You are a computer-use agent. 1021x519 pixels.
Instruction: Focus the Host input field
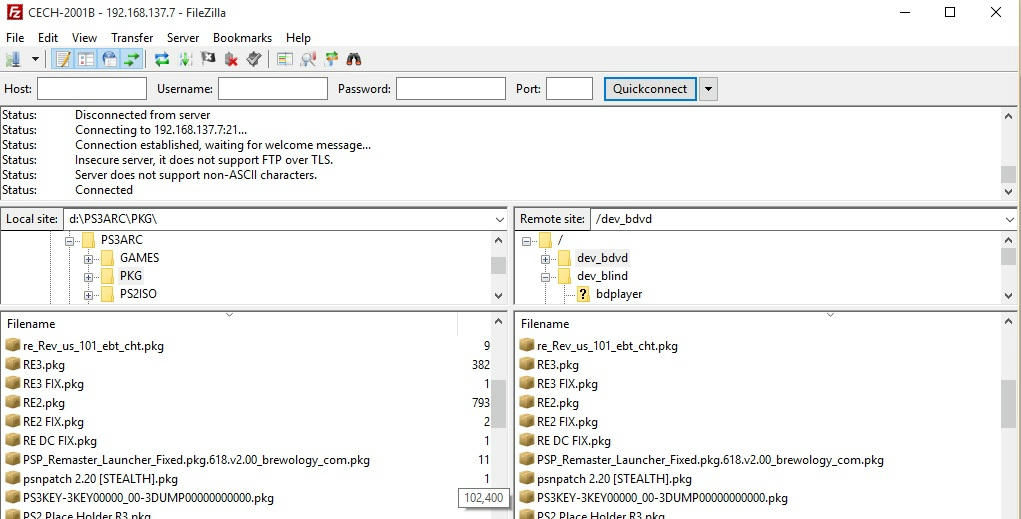(x=92, y=89)
